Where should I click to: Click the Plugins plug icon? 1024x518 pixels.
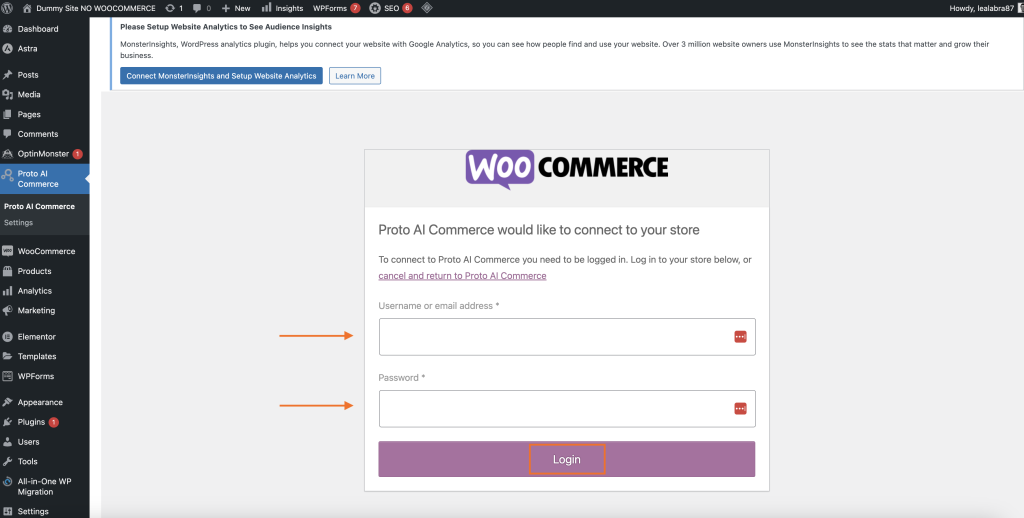click(7, 422)
